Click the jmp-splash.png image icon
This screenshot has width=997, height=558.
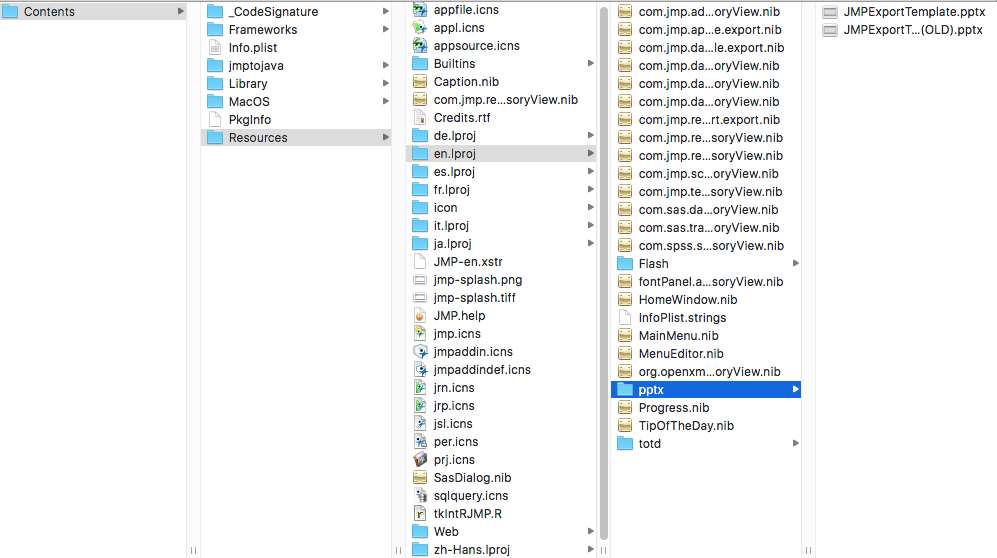(x=420, y=280)
